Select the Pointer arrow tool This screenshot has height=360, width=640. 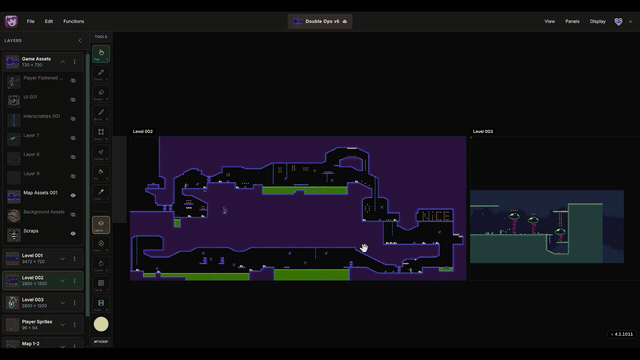pos(101,153)
